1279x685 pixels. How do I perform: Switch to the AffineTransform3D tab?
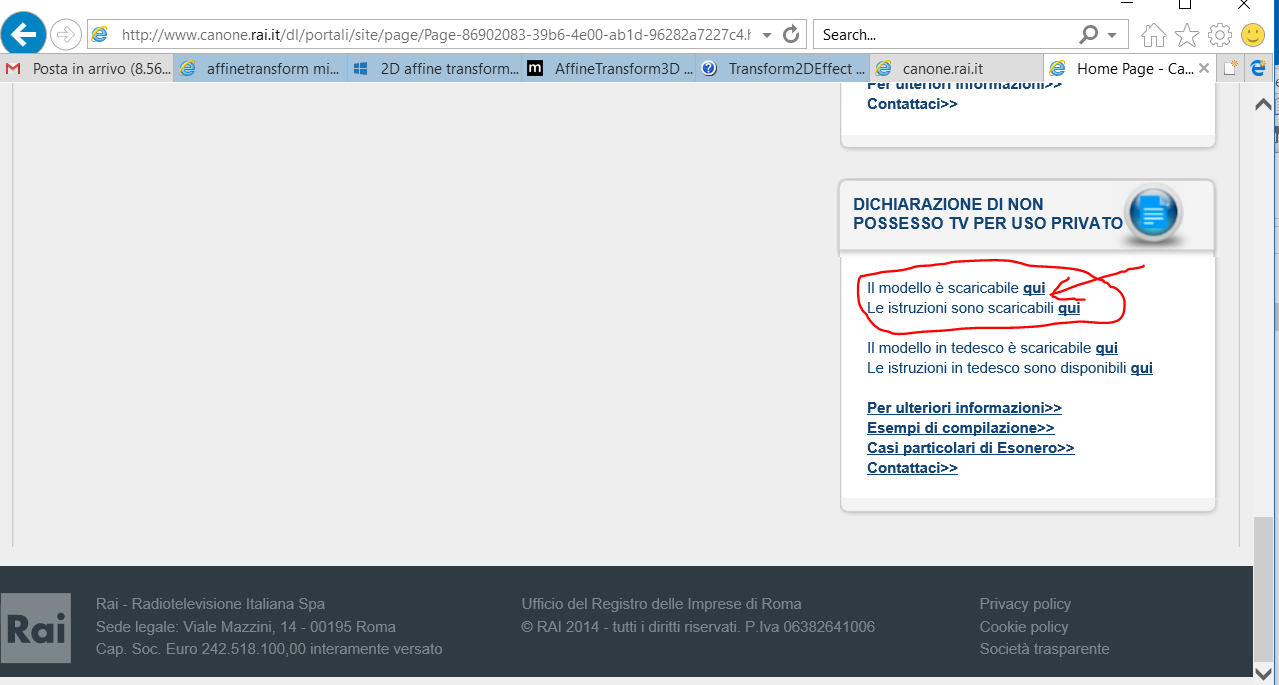pyautogui.click(x=610, y=69)
